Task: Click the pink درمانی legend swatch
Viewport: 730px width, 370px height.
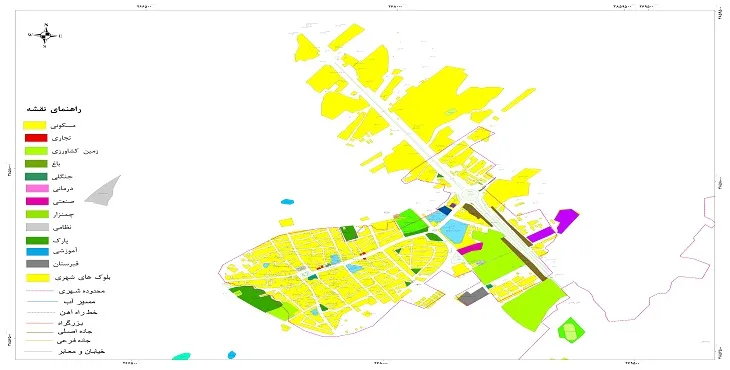Action: coord(37,188)
